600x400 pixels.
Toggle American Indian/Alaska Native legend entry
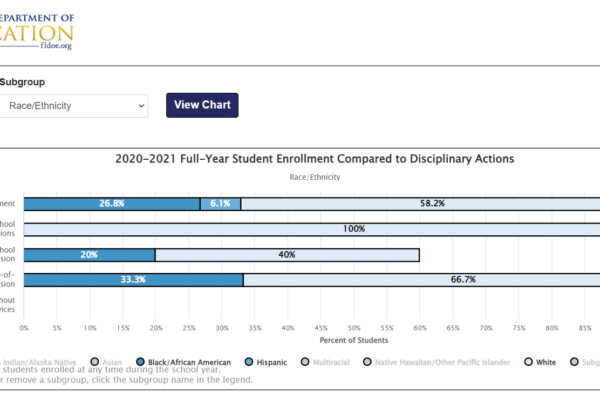(x=38, y=362)
